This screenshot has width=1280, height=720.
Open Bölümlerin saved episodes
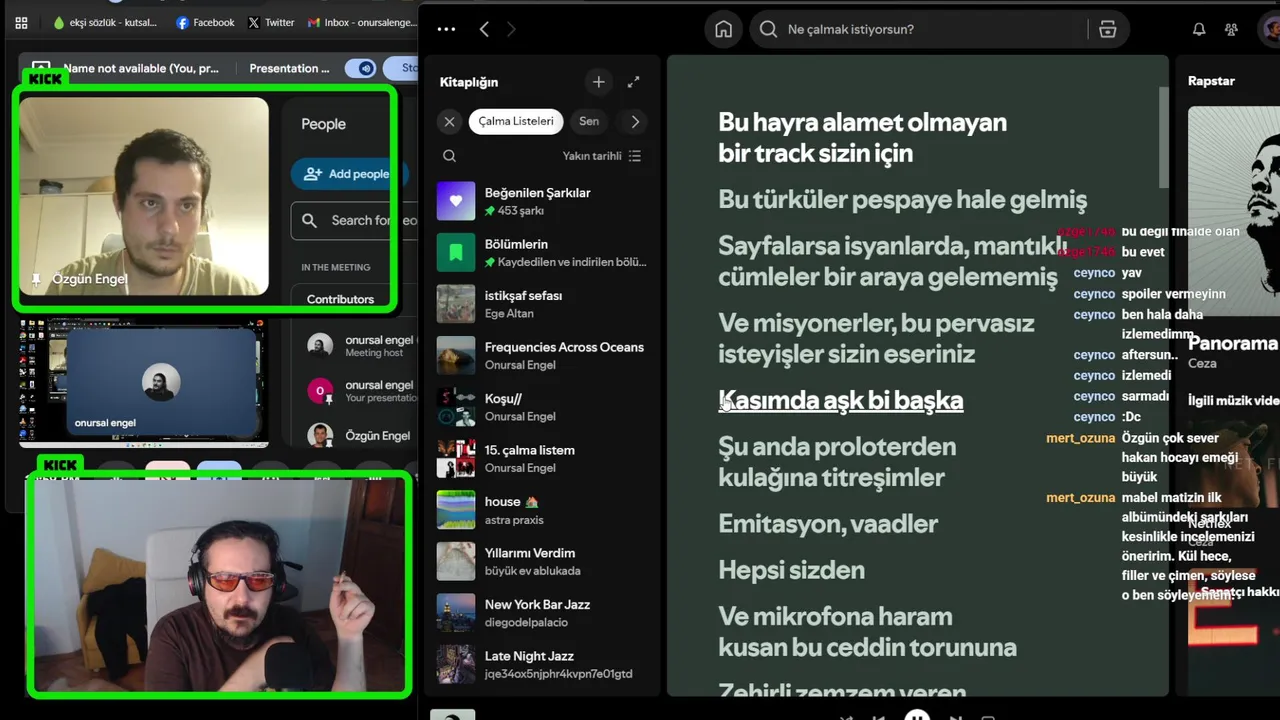click(543, 253)
